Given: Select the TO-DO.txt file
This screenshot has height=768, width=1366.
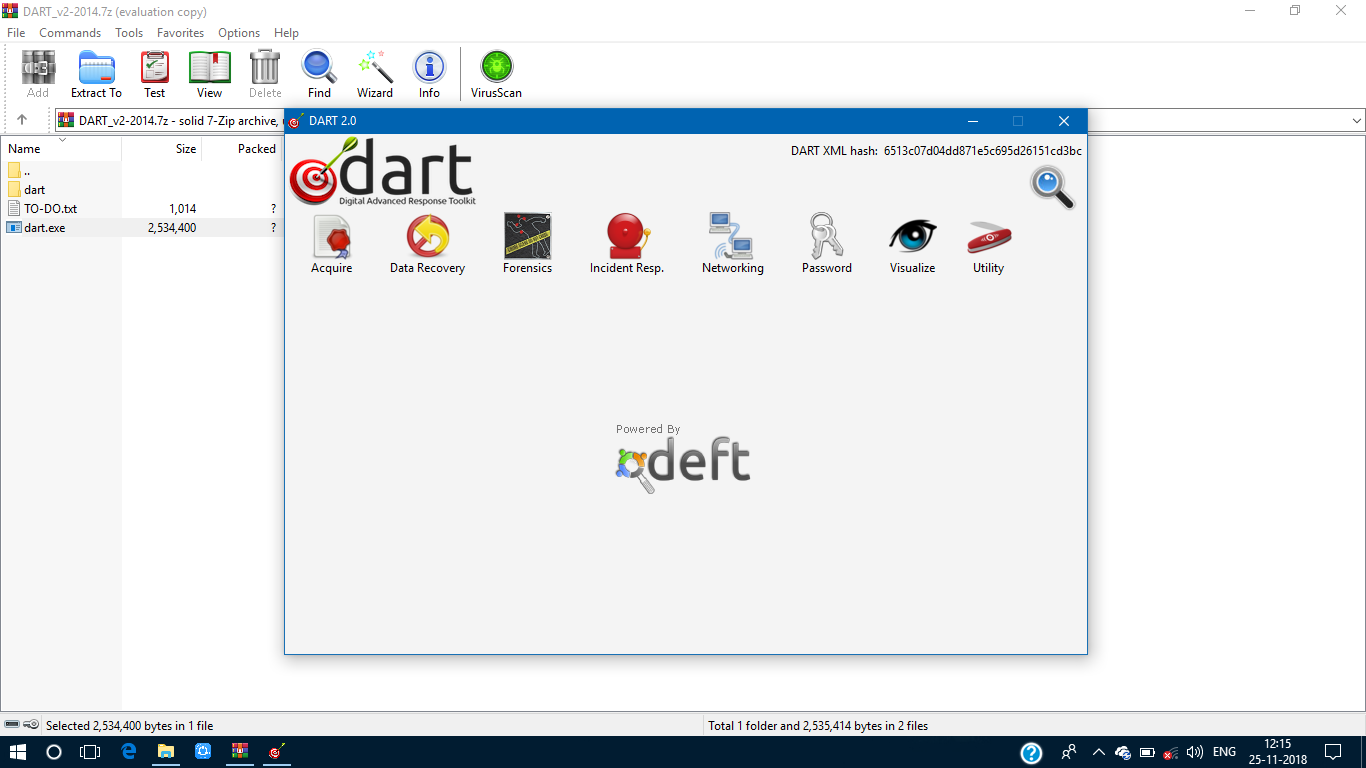Looking at the screenshot, I should [42, 209].
